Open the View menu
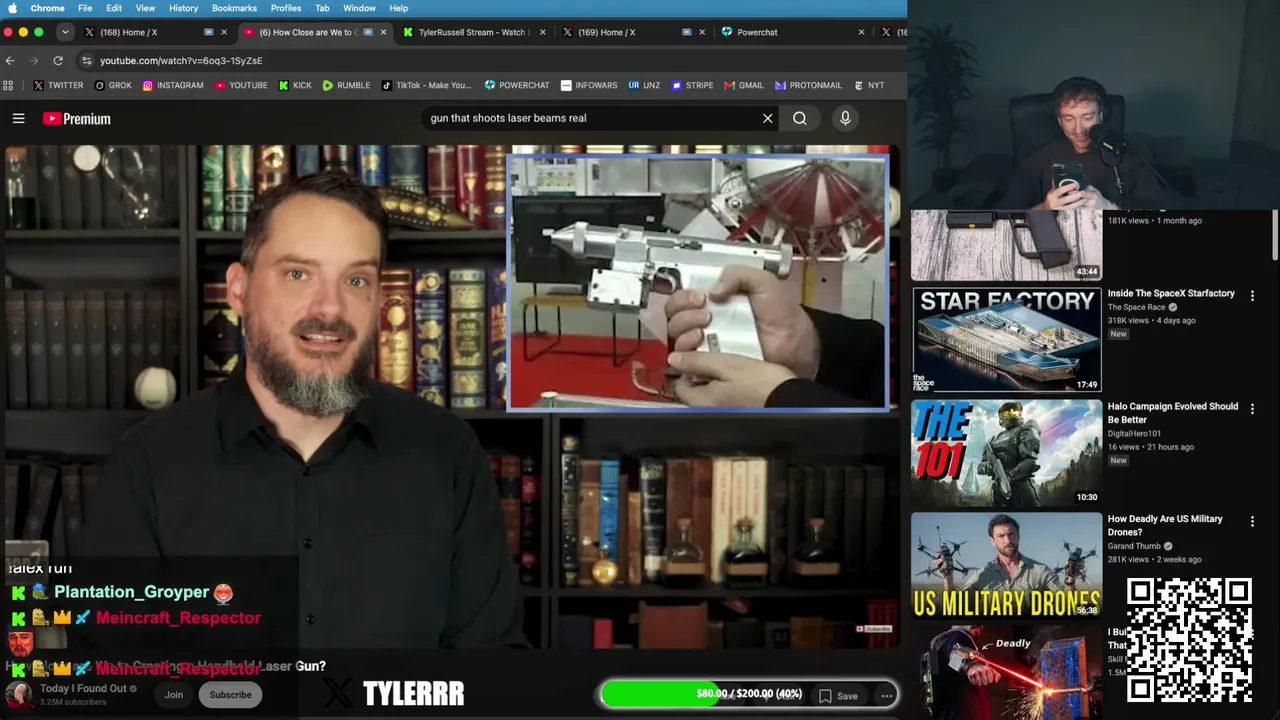Image resolution: width=1280 pixels, height=720 pixels. 145,8
